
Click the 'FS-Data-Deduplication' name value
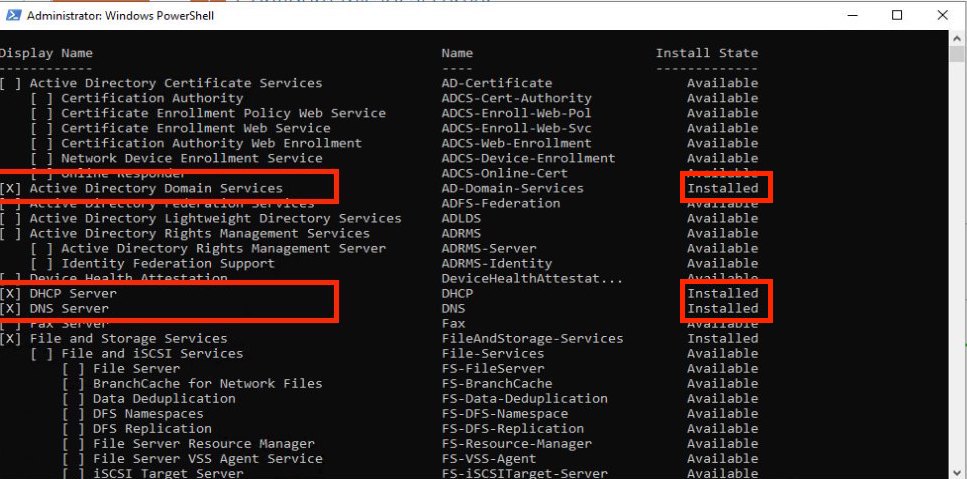pyautogui.click(x=525, y=398)
